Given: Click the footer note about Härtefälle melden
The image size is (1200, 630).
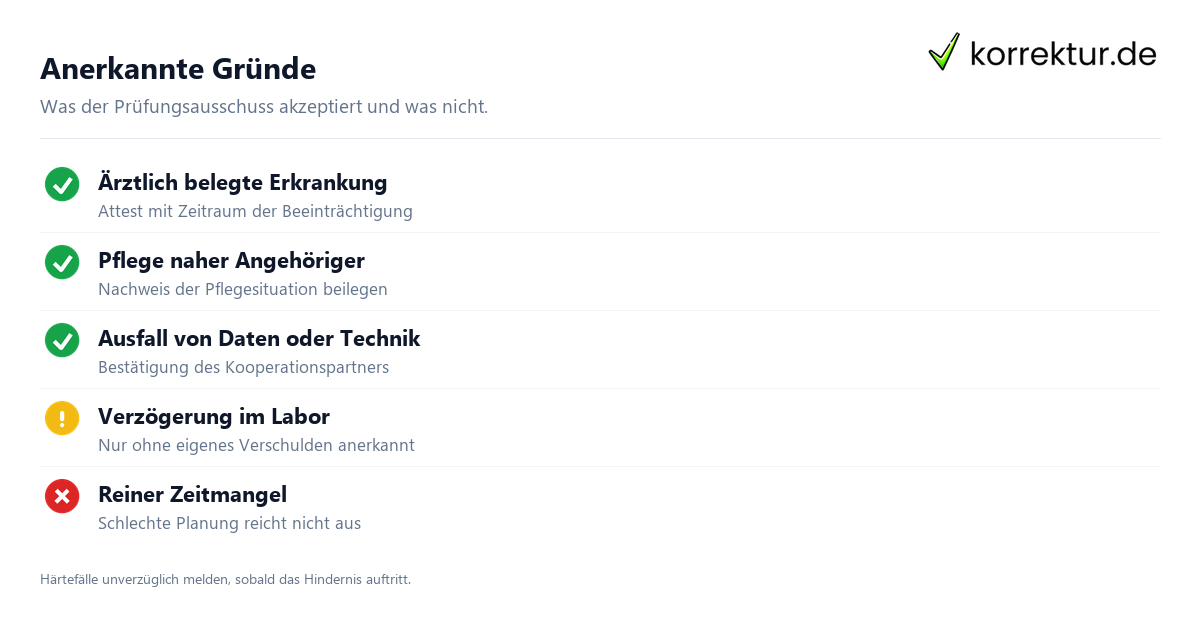Looking at the screenshot, I should point(225,579).
